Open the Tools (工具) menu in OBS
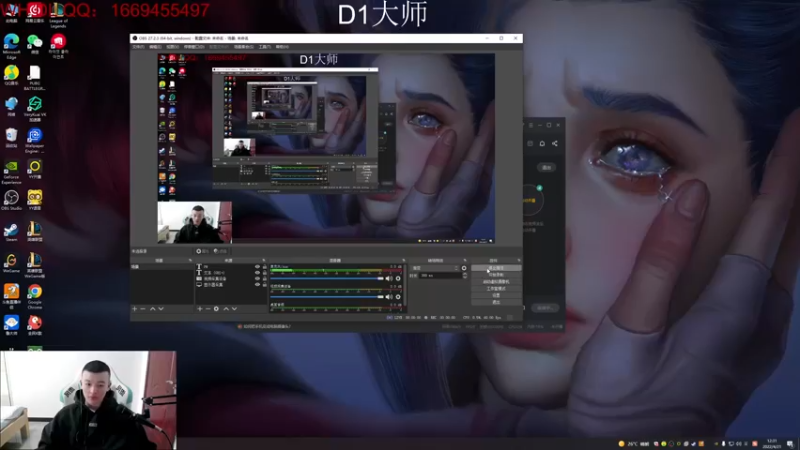 [264, 47]
